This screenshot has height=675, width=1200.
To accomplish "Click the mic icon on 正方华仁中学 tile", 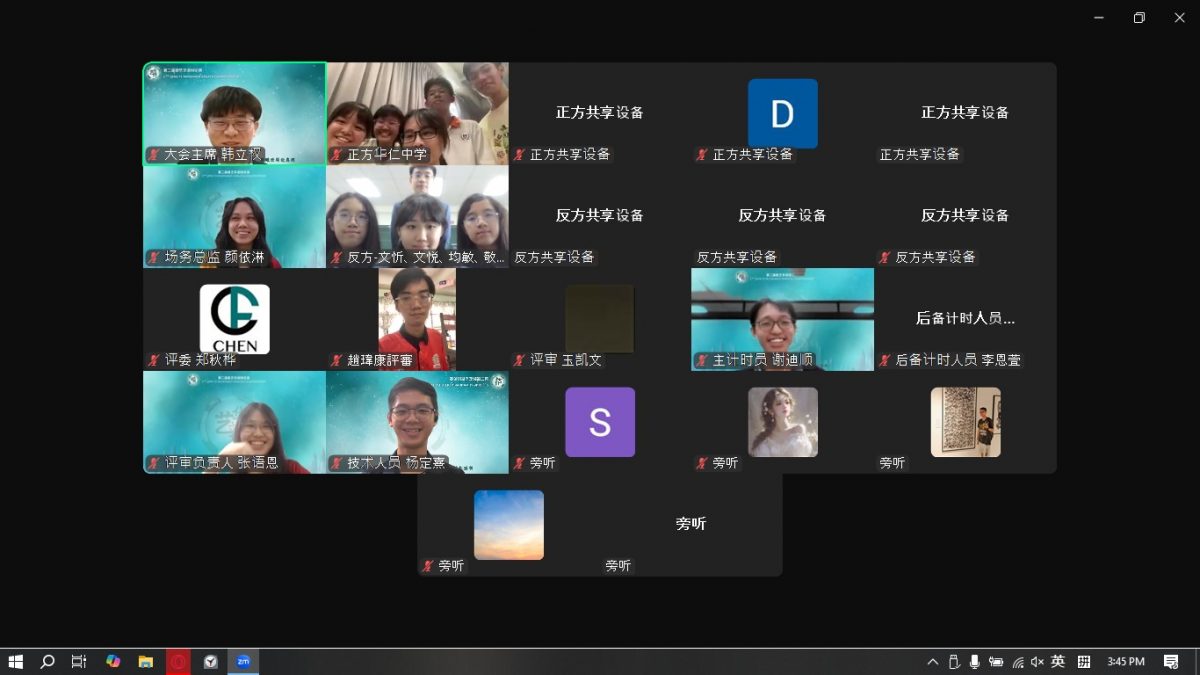I will point(337,154).
